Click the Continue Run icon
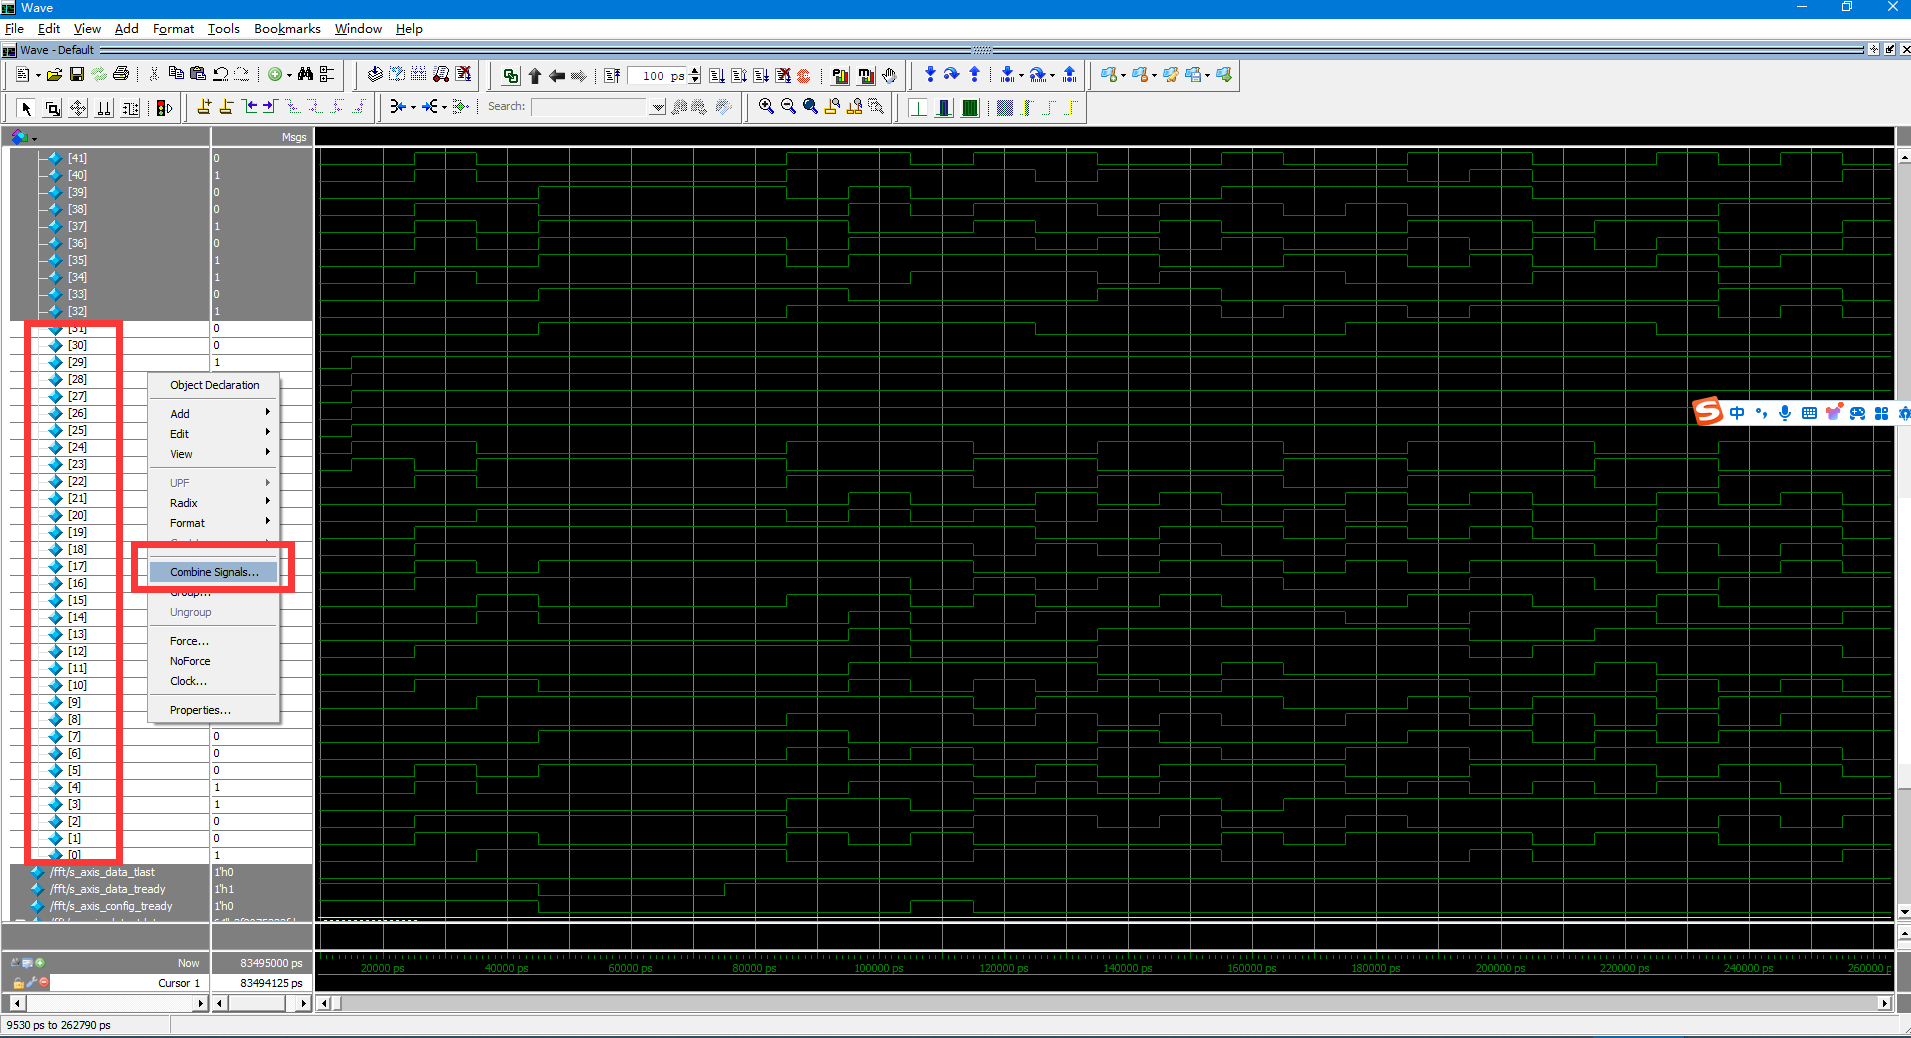Screen dimensions: 1911x1038 click(x=739, y=76)
